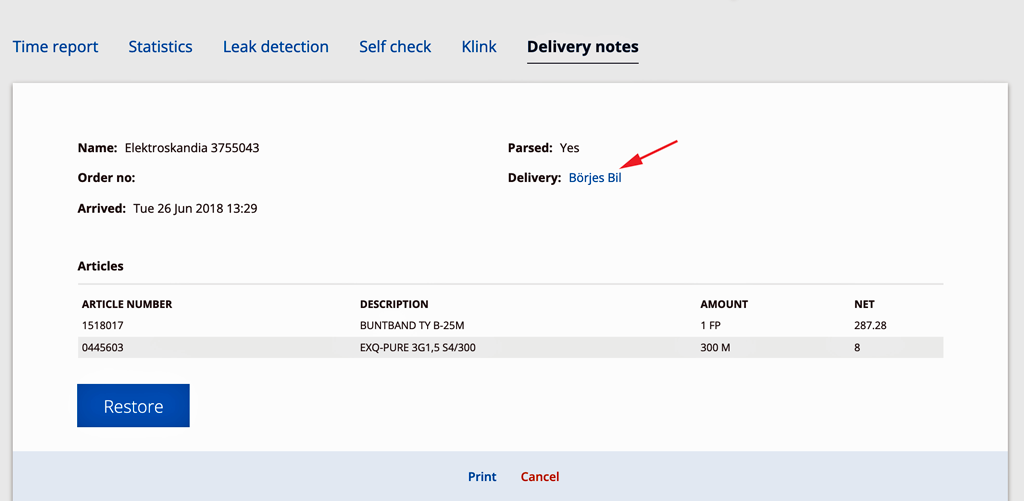Click the ARTICLE NUMBER column header

coord(127,304)
